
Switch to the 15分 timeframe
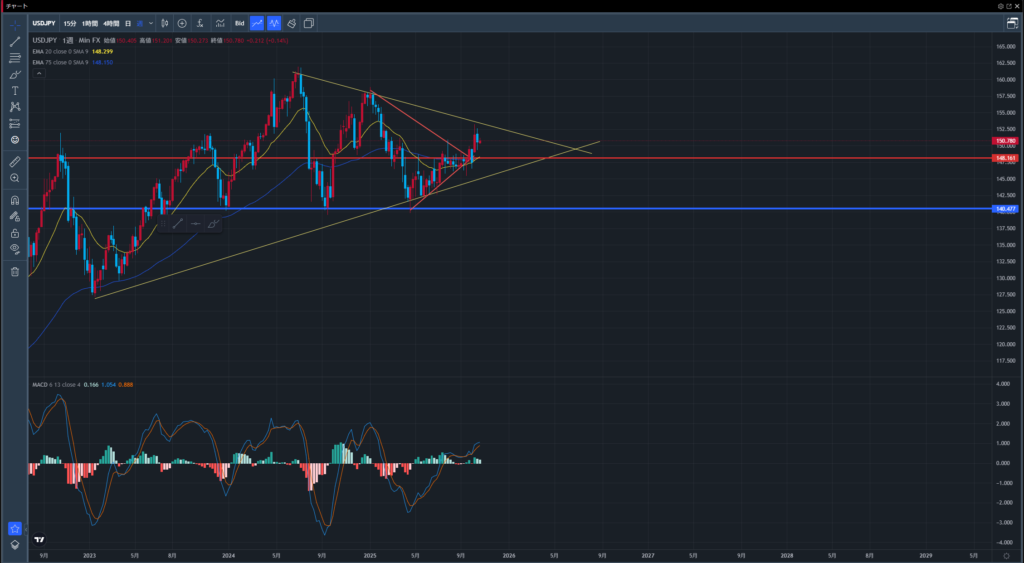69,22
